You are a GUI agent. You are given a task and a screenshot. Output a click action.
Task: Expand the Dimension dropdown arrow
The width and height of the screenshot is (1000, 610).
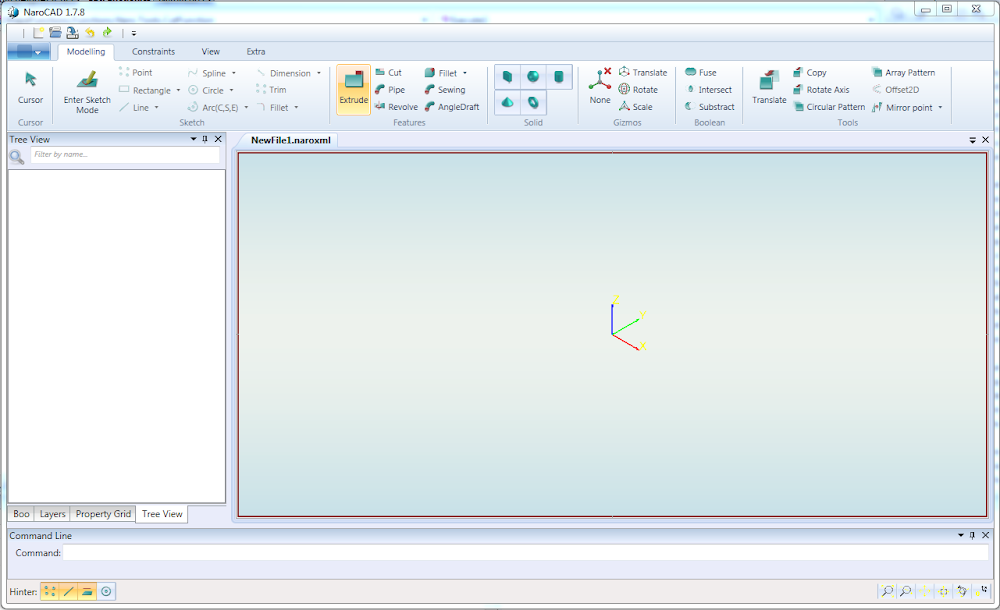[x=319, y=73]
